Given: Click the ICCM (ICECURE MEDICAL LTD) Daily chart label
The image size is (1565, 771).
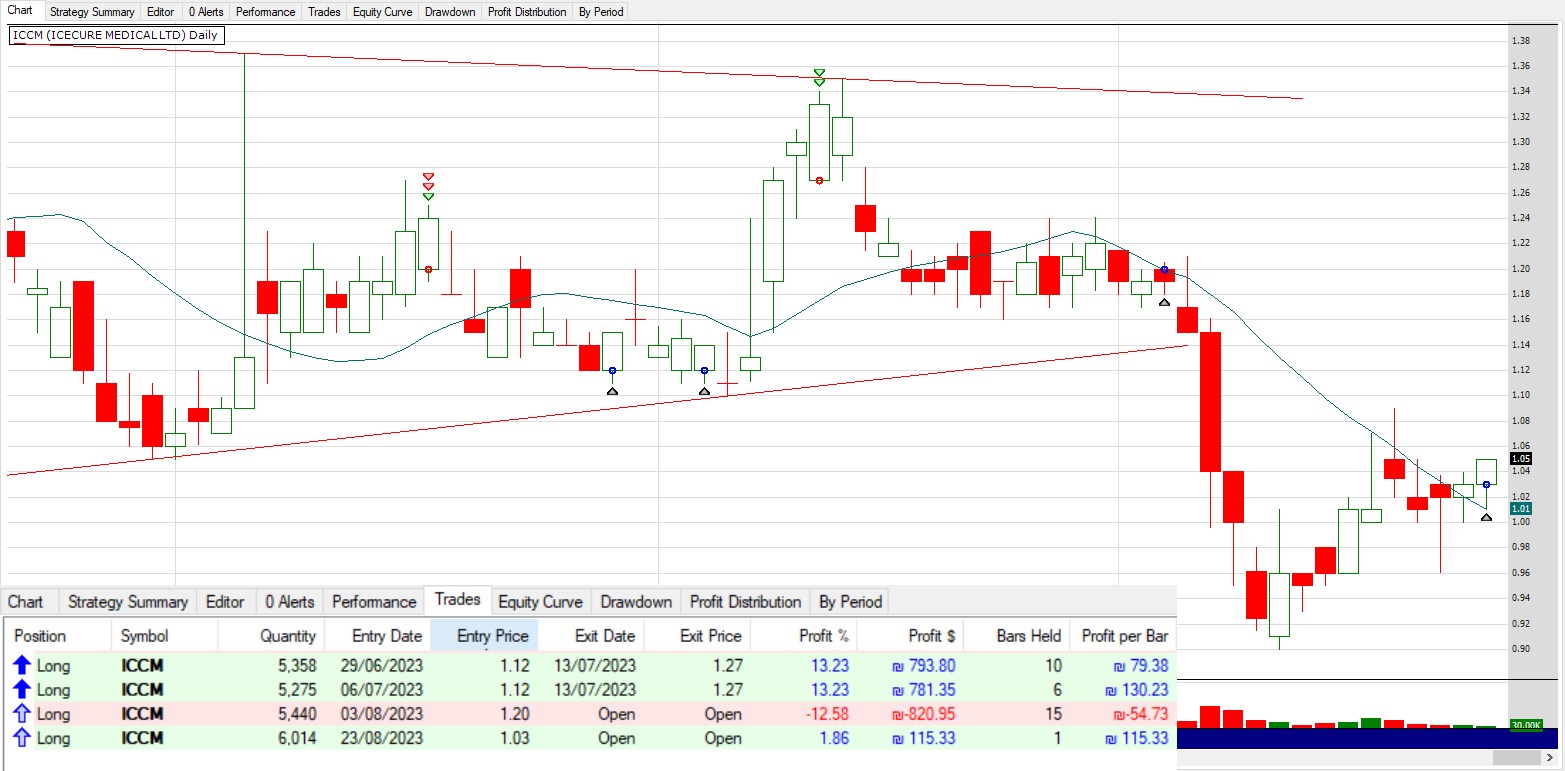Looking at the screenshot, I should click(115, 35).
